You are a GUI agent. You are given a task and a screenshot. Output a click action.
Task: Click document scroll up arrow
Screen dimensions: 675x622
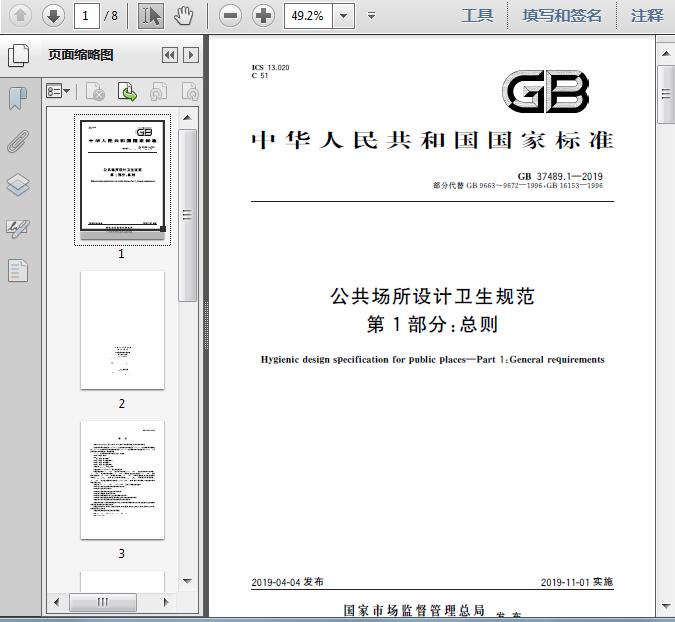click(666, 54)
